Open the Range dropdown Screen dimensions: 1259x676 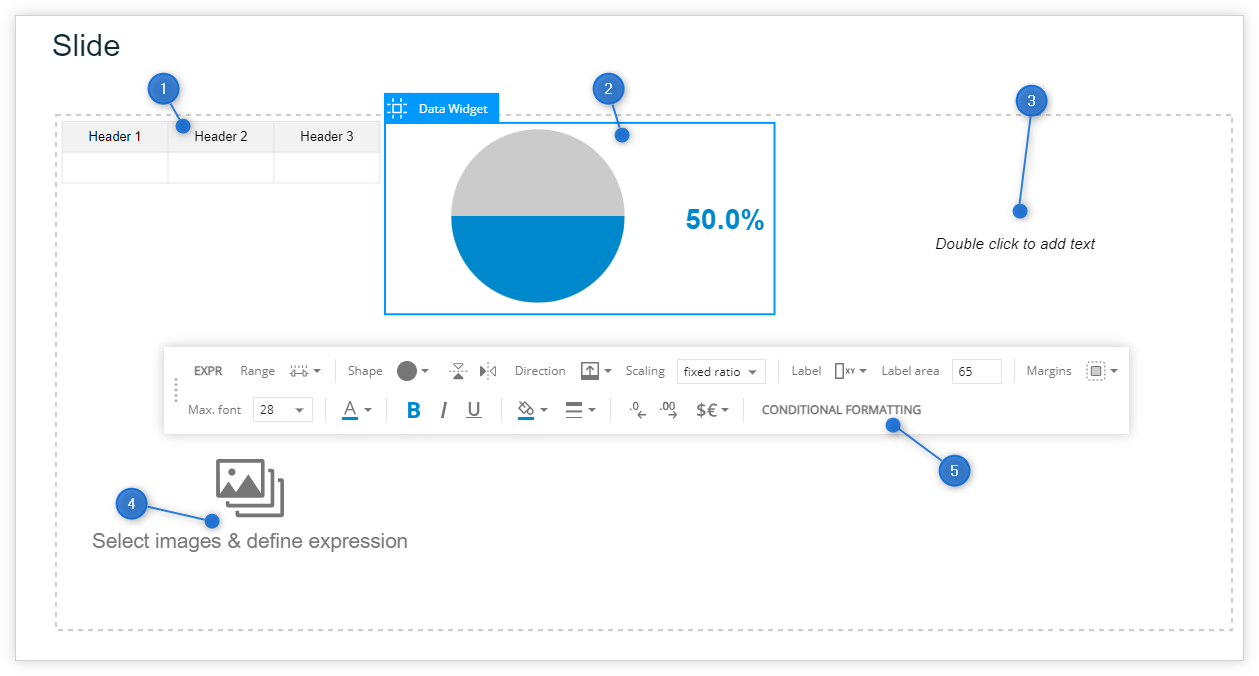click(x=305, y=371)
